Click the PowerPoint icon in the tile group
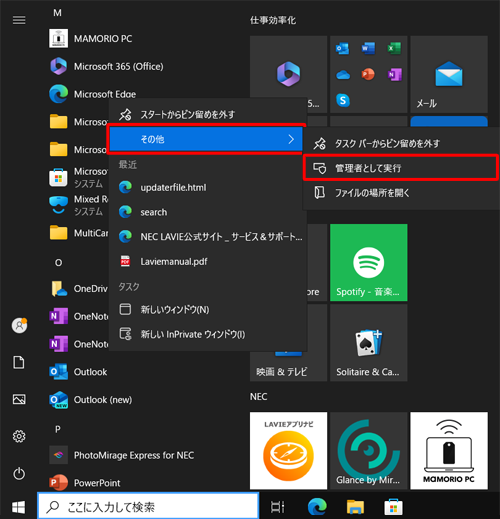The image size is (500, 519). [368, 74]
